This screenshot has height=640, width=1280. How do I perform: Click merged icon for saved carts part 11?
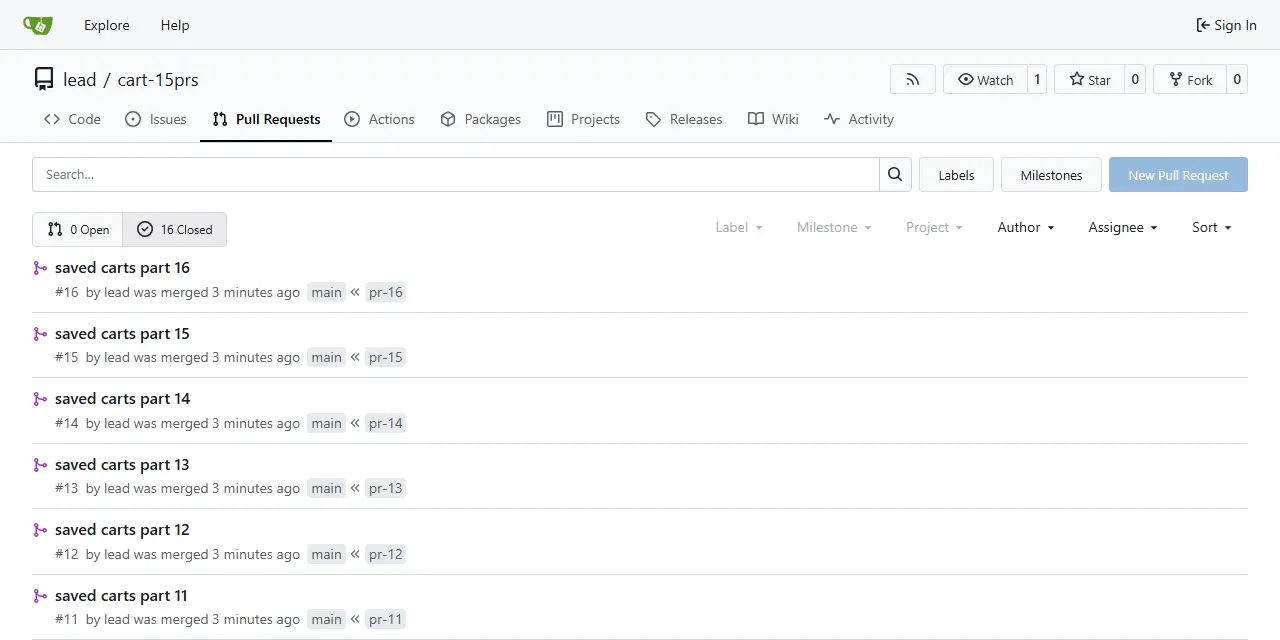coord(40,596)
